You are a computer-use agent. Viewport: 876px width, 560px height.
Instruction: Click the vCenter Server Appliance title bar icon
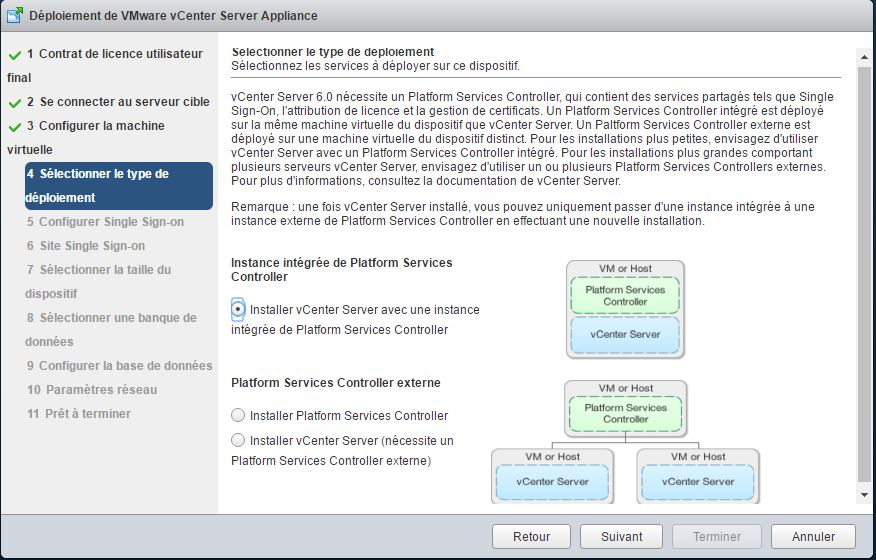[15, 15]
